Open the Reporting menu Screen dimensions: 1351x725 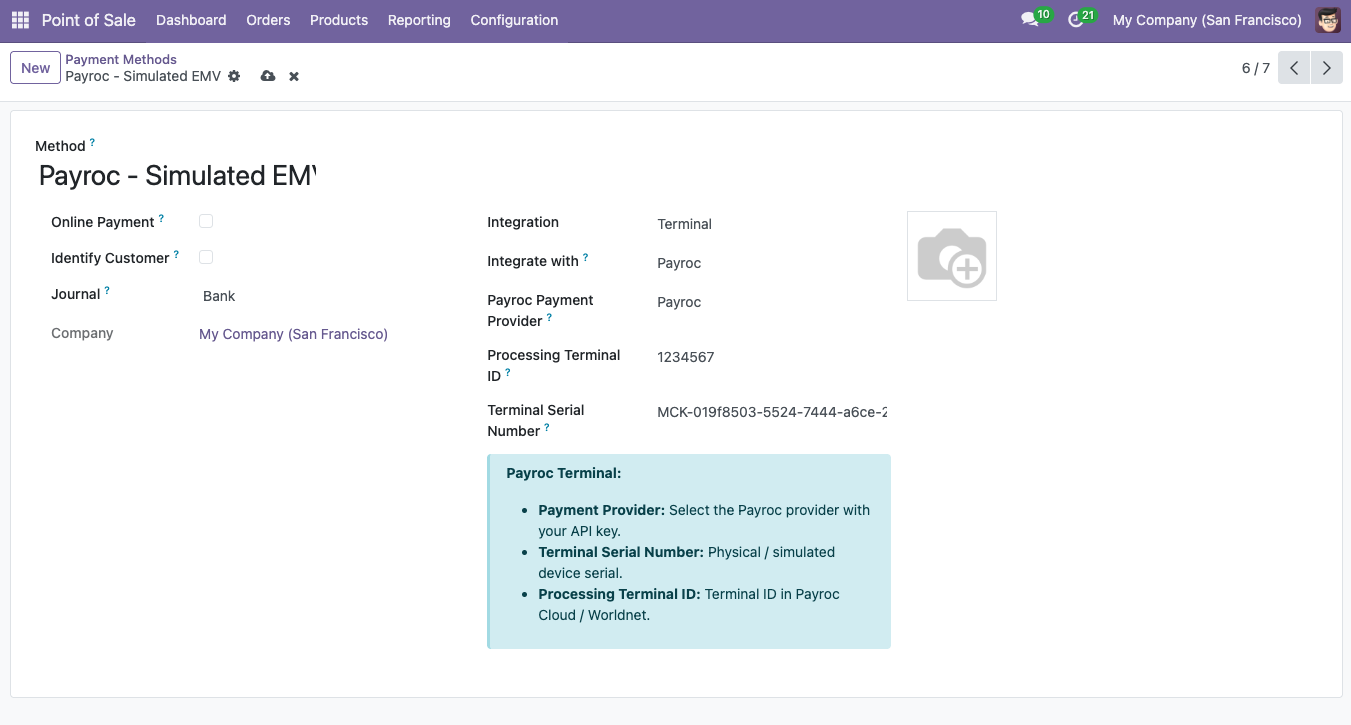point(419,20)
